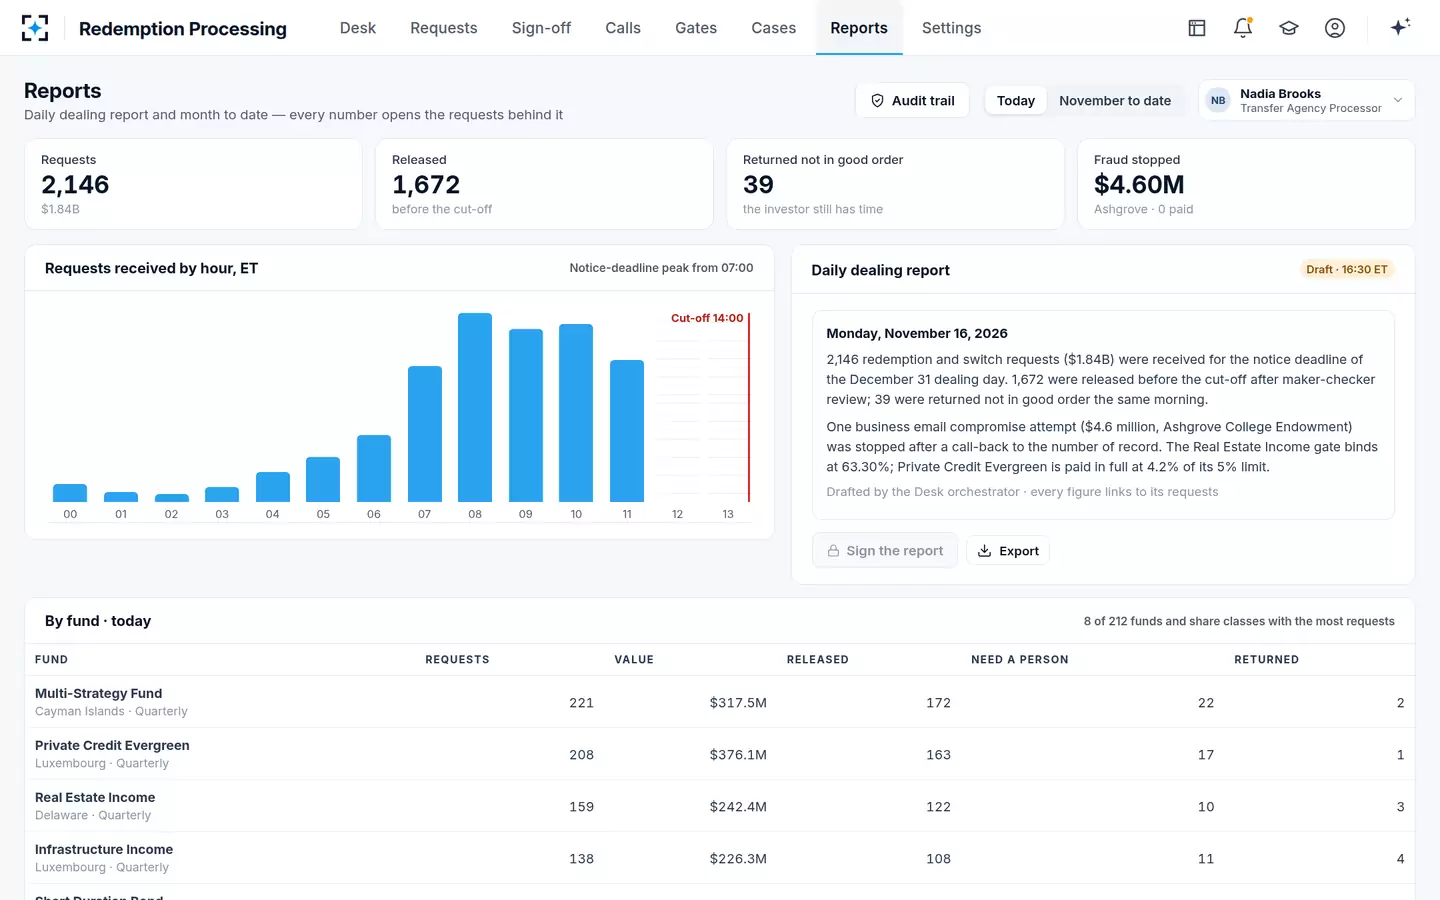Open the graduation cap training icon
The image size is (1440, 900).
tap(1288, 28)
